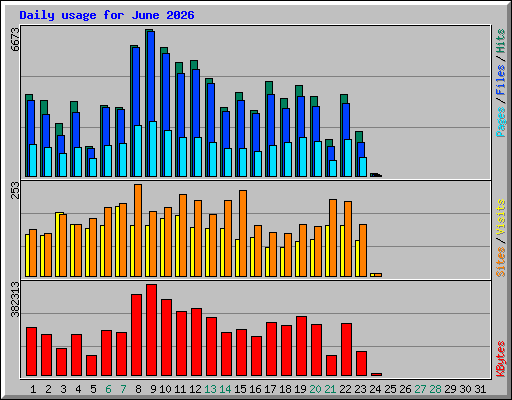Image resolution: width=512 pixels, height=400 pixels.
Task: Click the yellow Sites bar for day 7
Action: pyautogui.click(x=117, y=241)
